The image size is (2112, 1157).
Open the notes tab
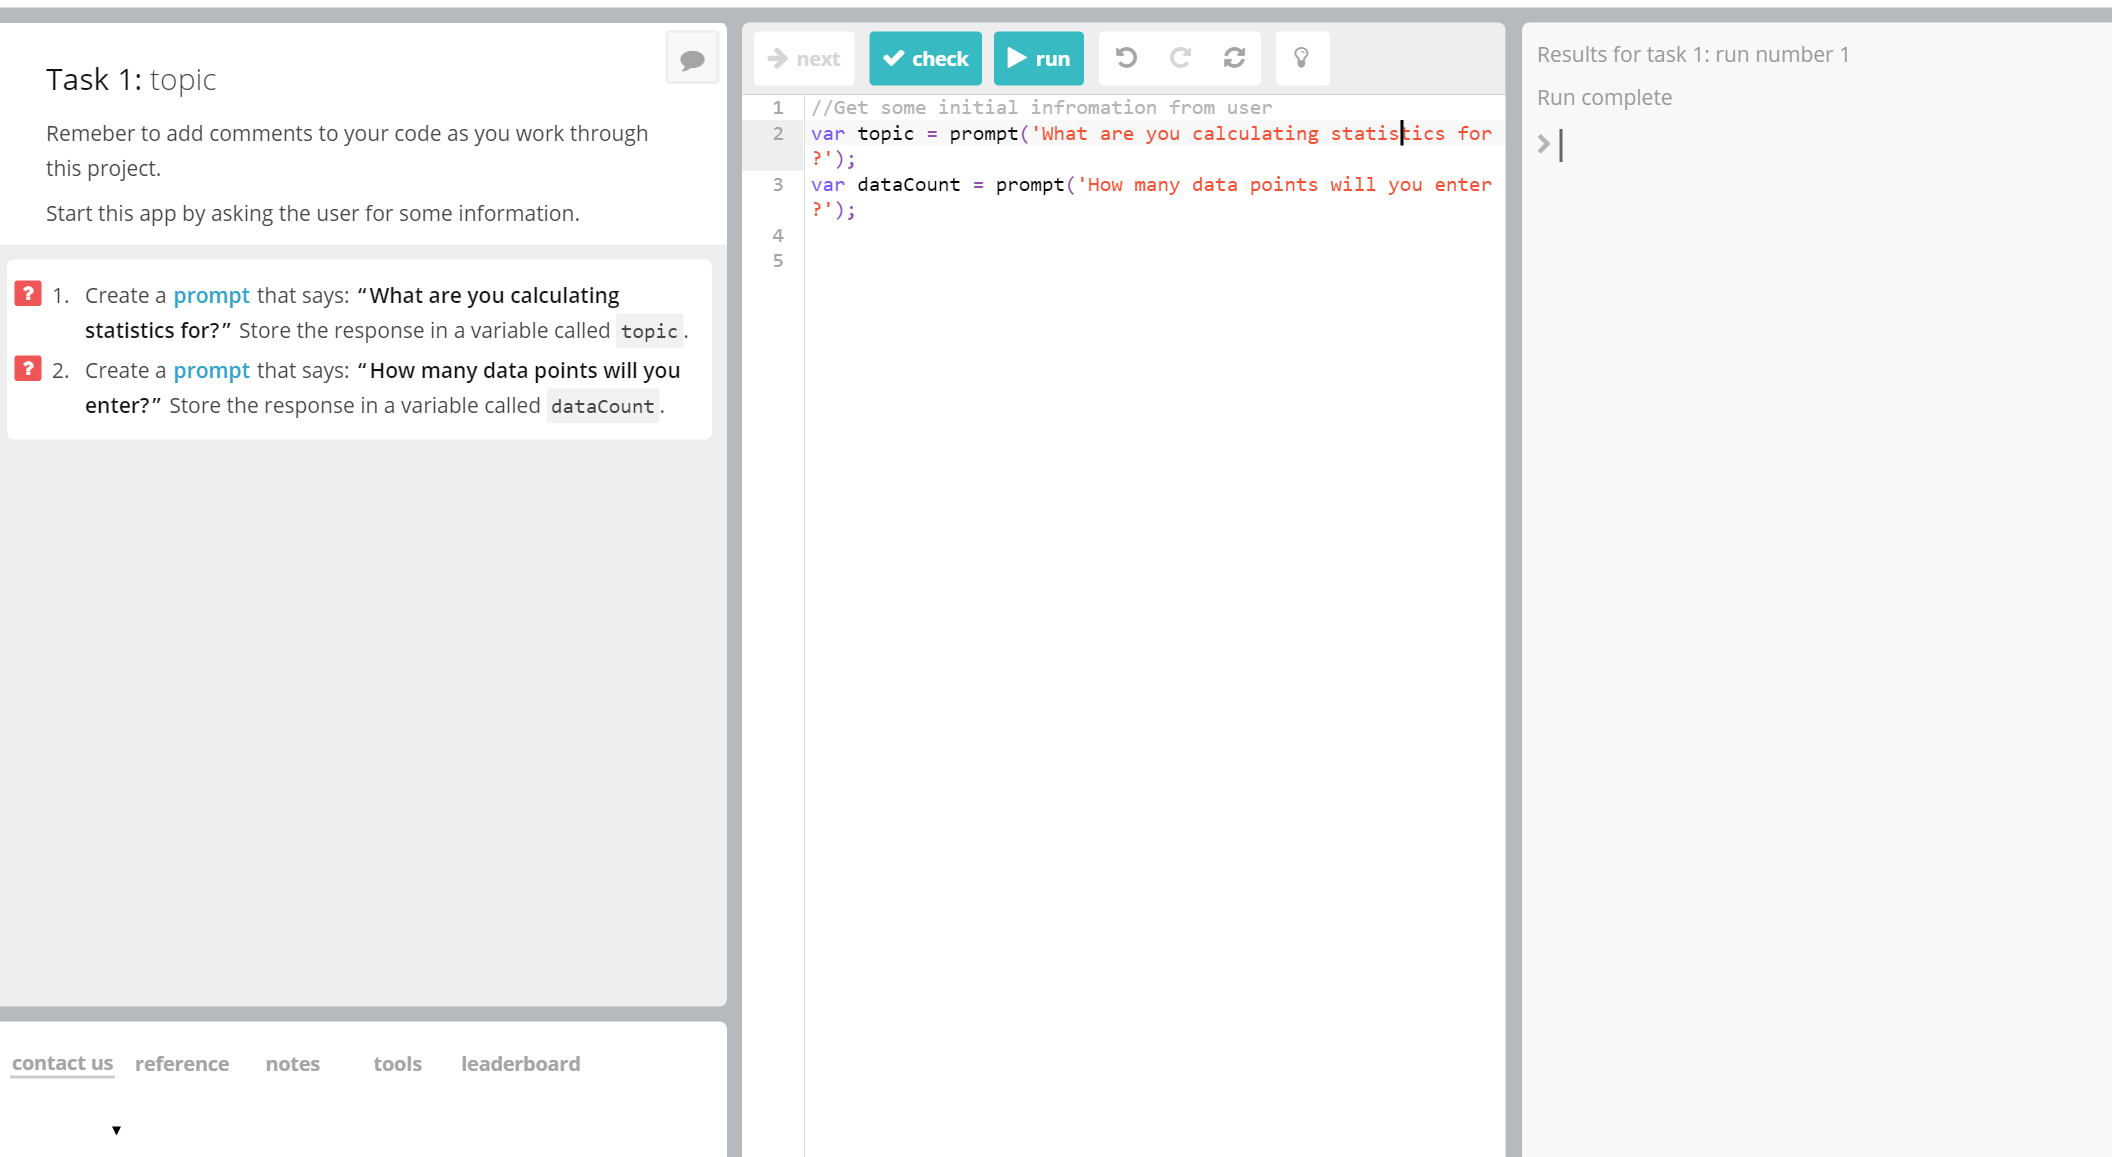pos(293,1064)
